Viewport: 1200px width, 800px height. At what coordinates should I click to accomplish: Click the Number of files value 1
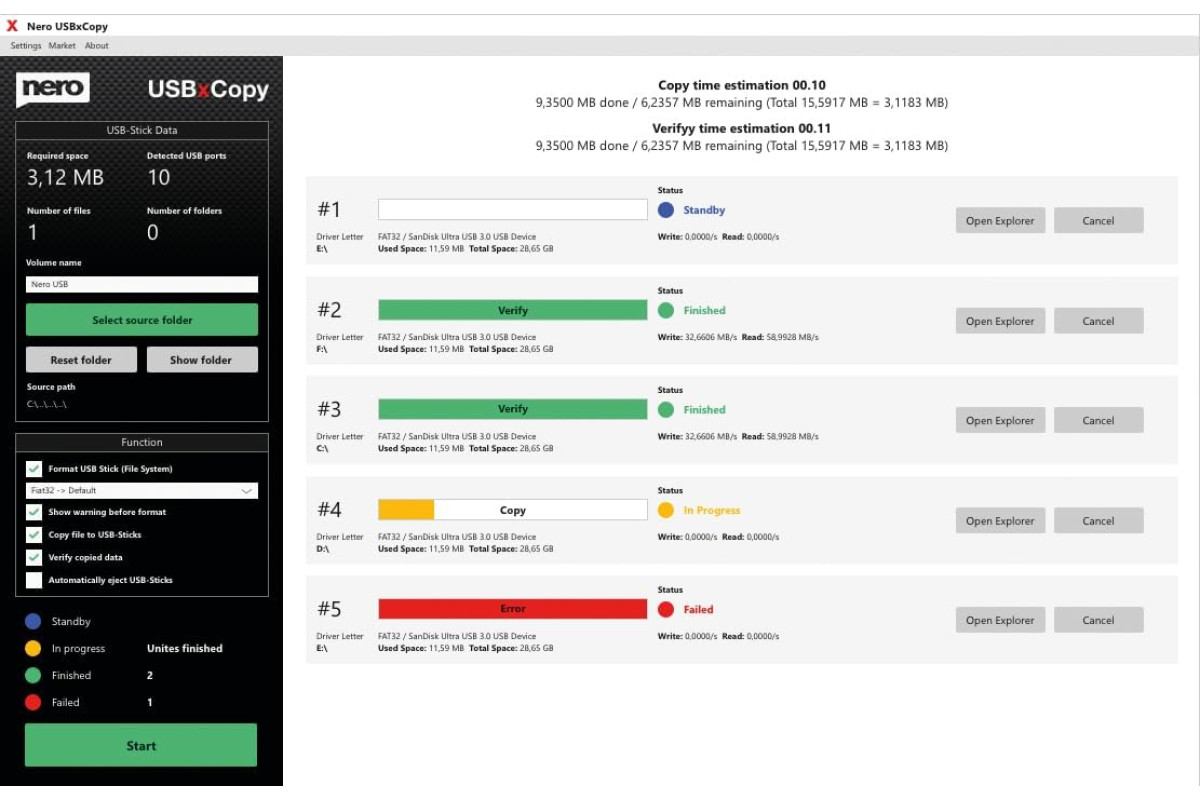click(x=32, y=233)
